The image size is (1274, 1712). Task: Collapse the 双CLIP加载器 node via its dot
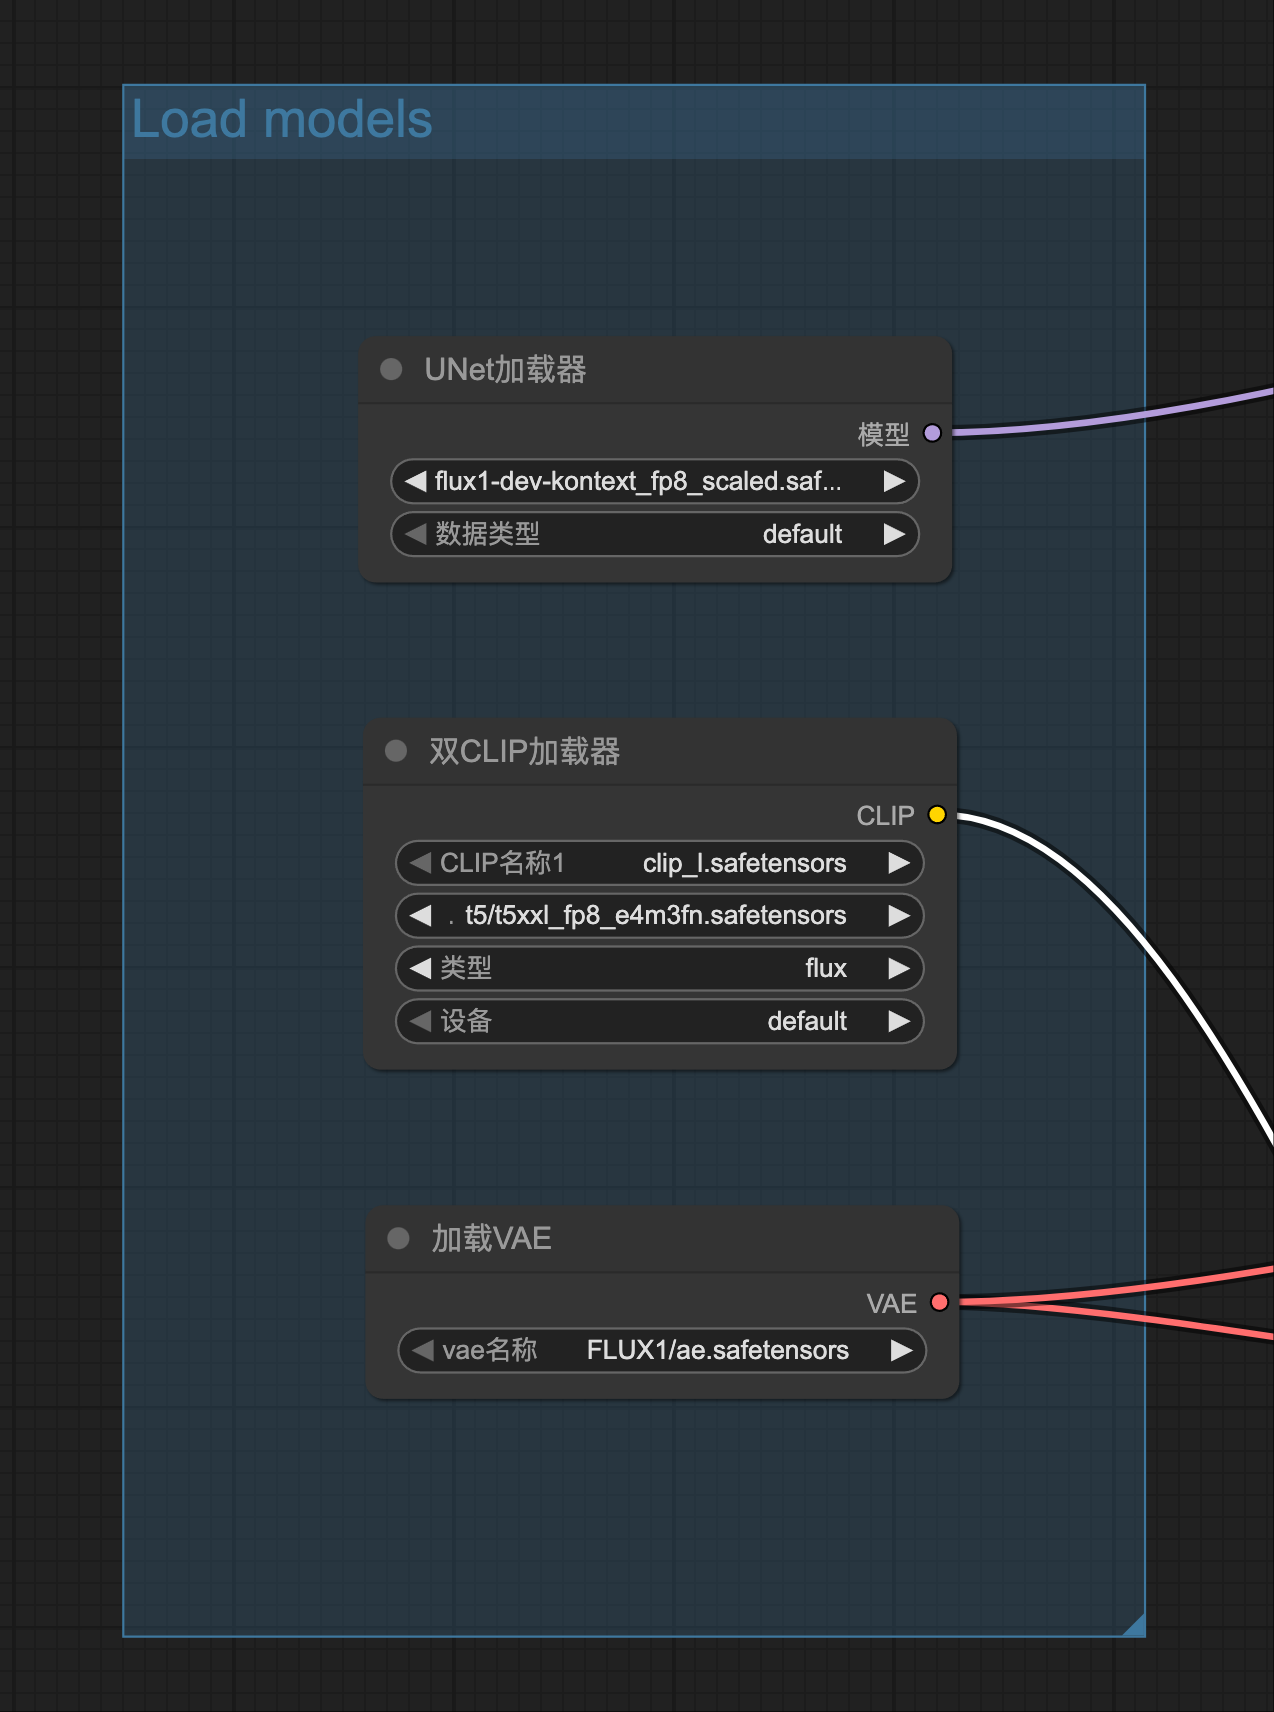(x=396, y=751)
